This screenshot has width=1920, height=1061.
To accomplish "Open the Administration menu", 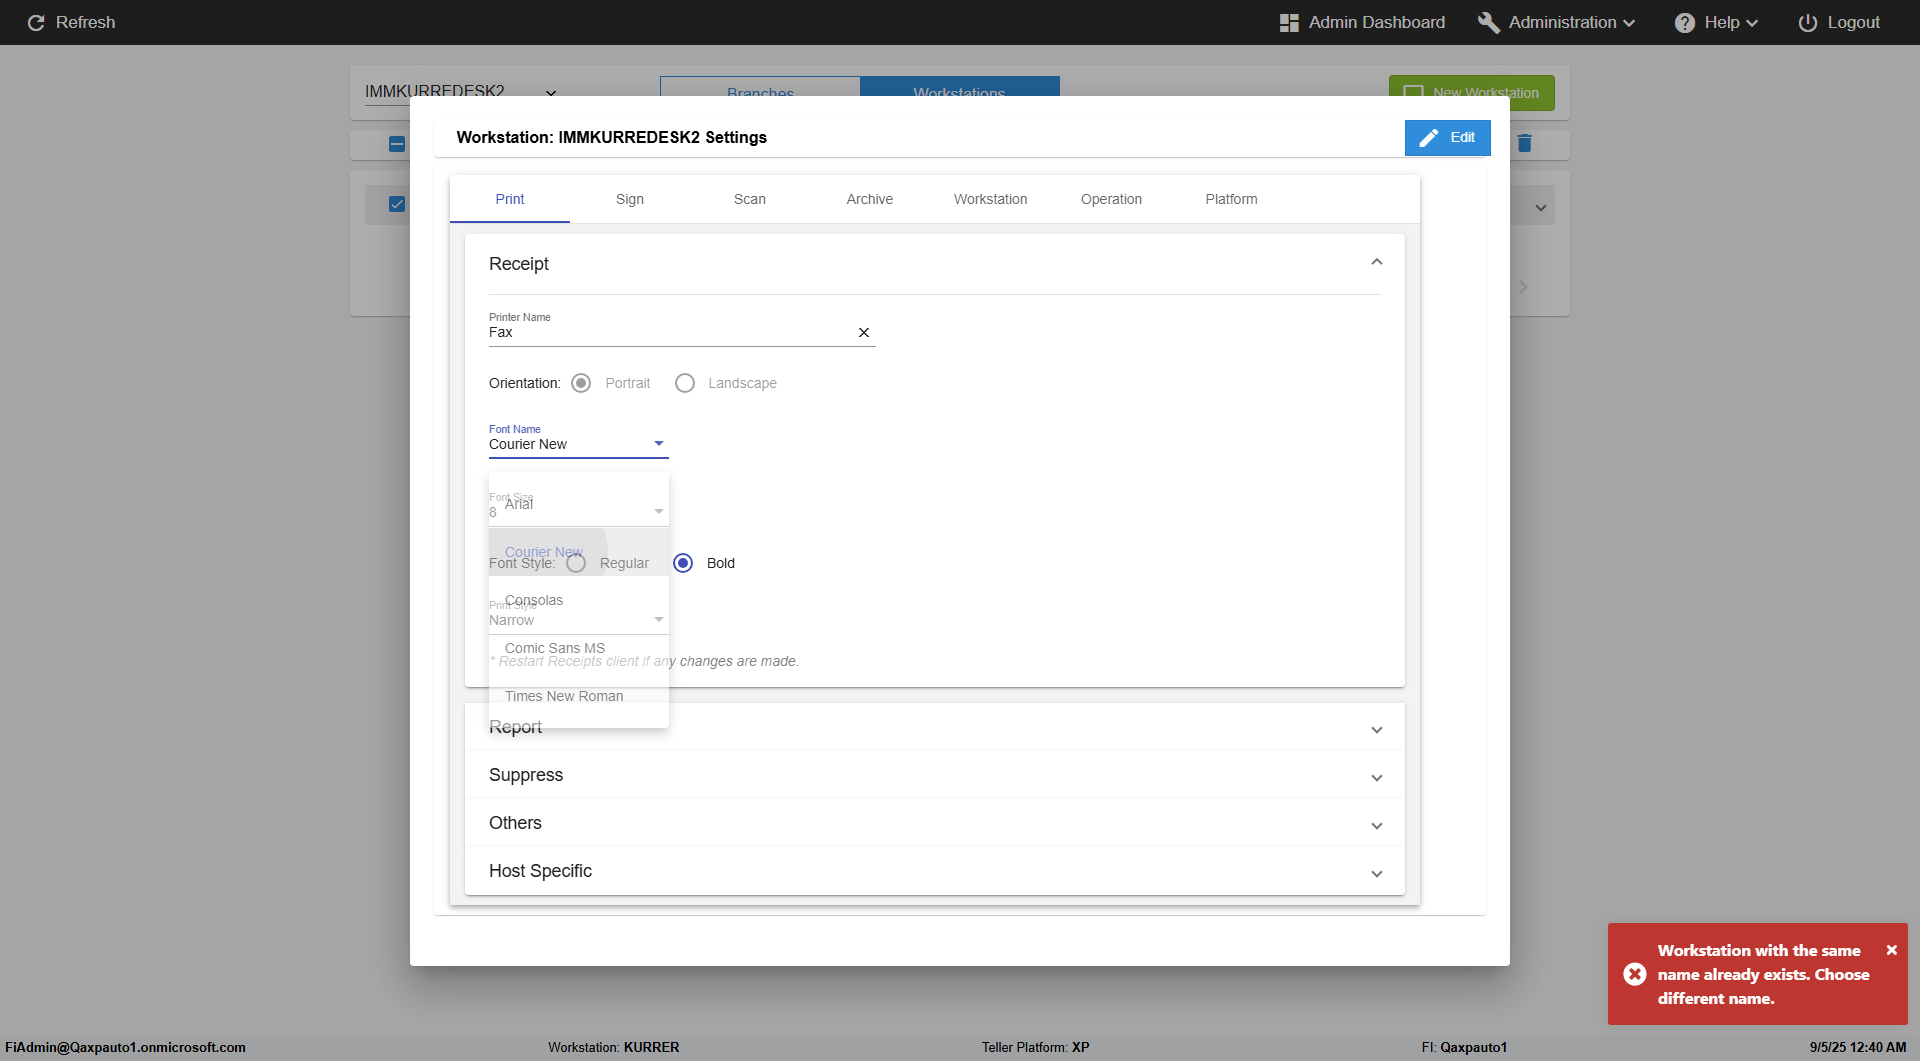I will (x=1557, y=22).
